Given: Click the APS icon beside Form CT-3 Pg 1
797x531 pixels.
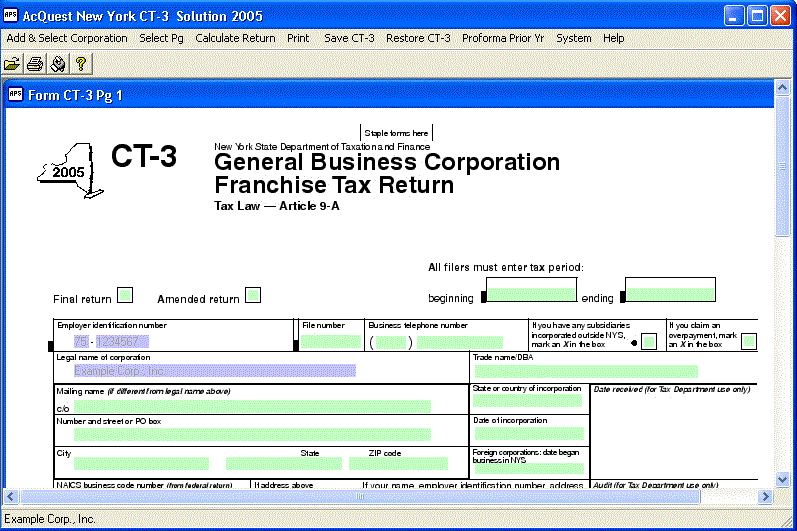Looking at the screenshot, I should coord(16,95).
